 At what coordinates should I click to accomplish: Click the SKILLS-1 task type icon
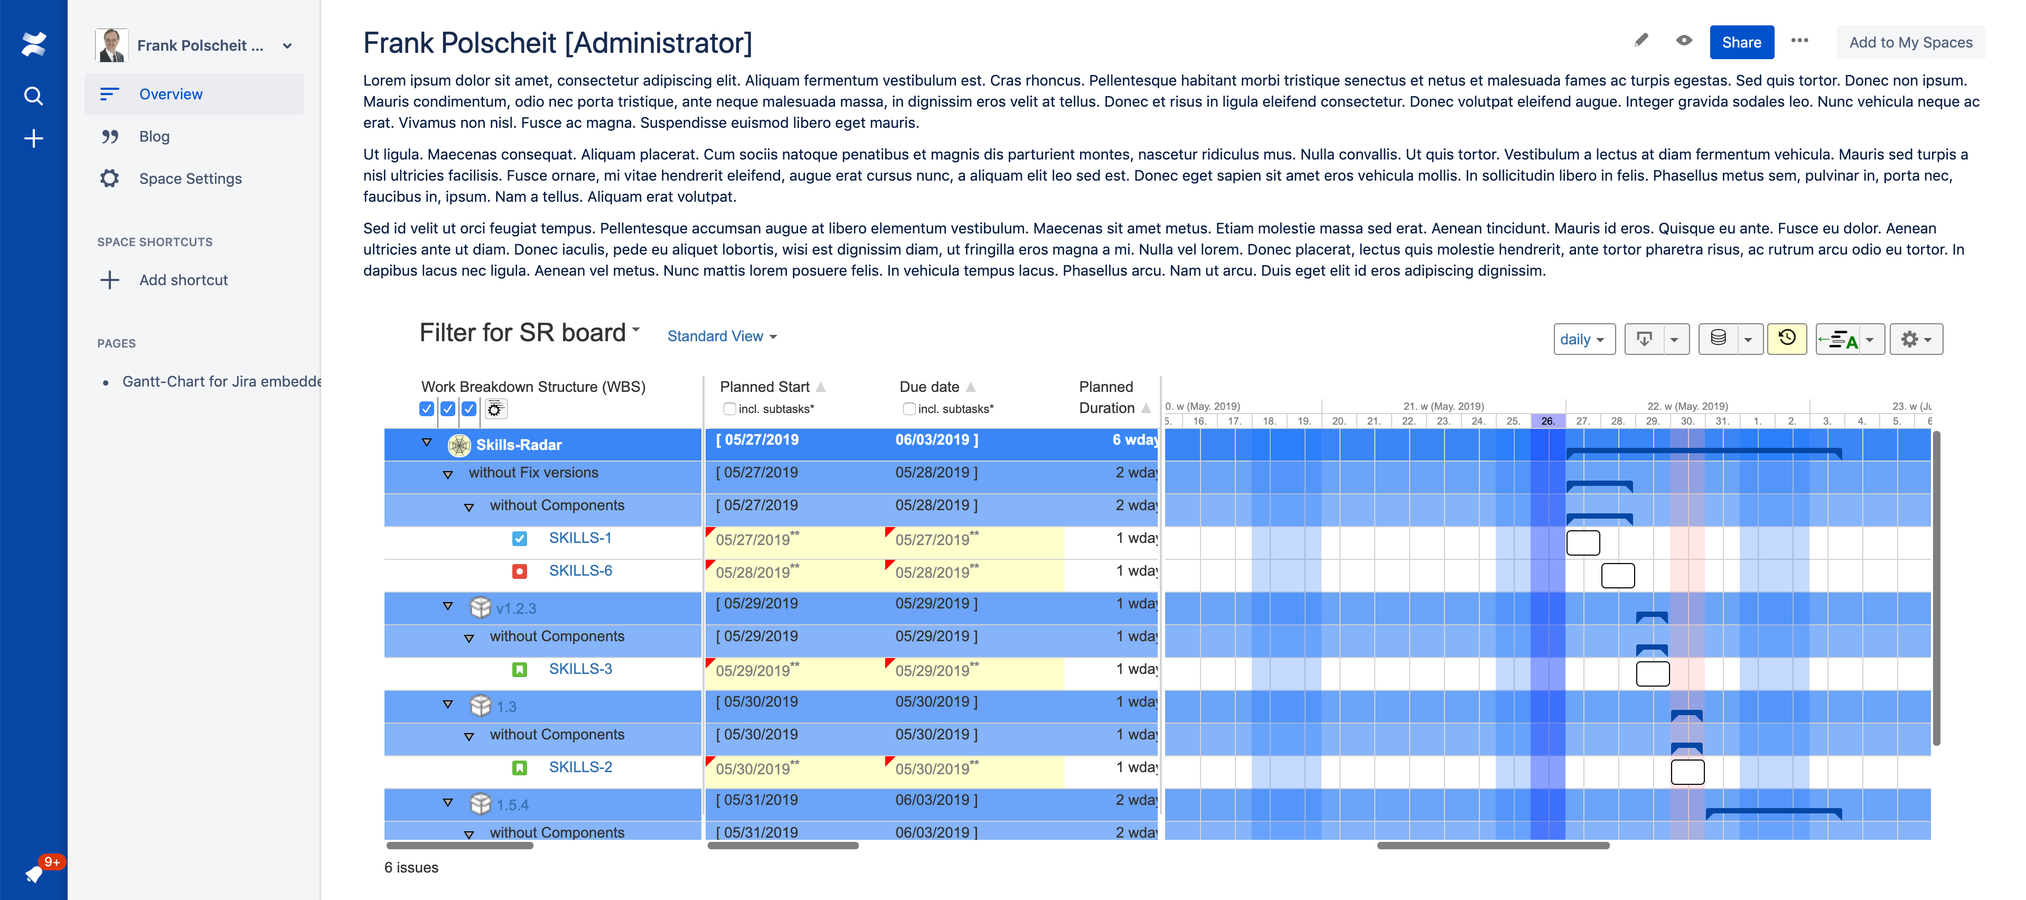(520, 539)
